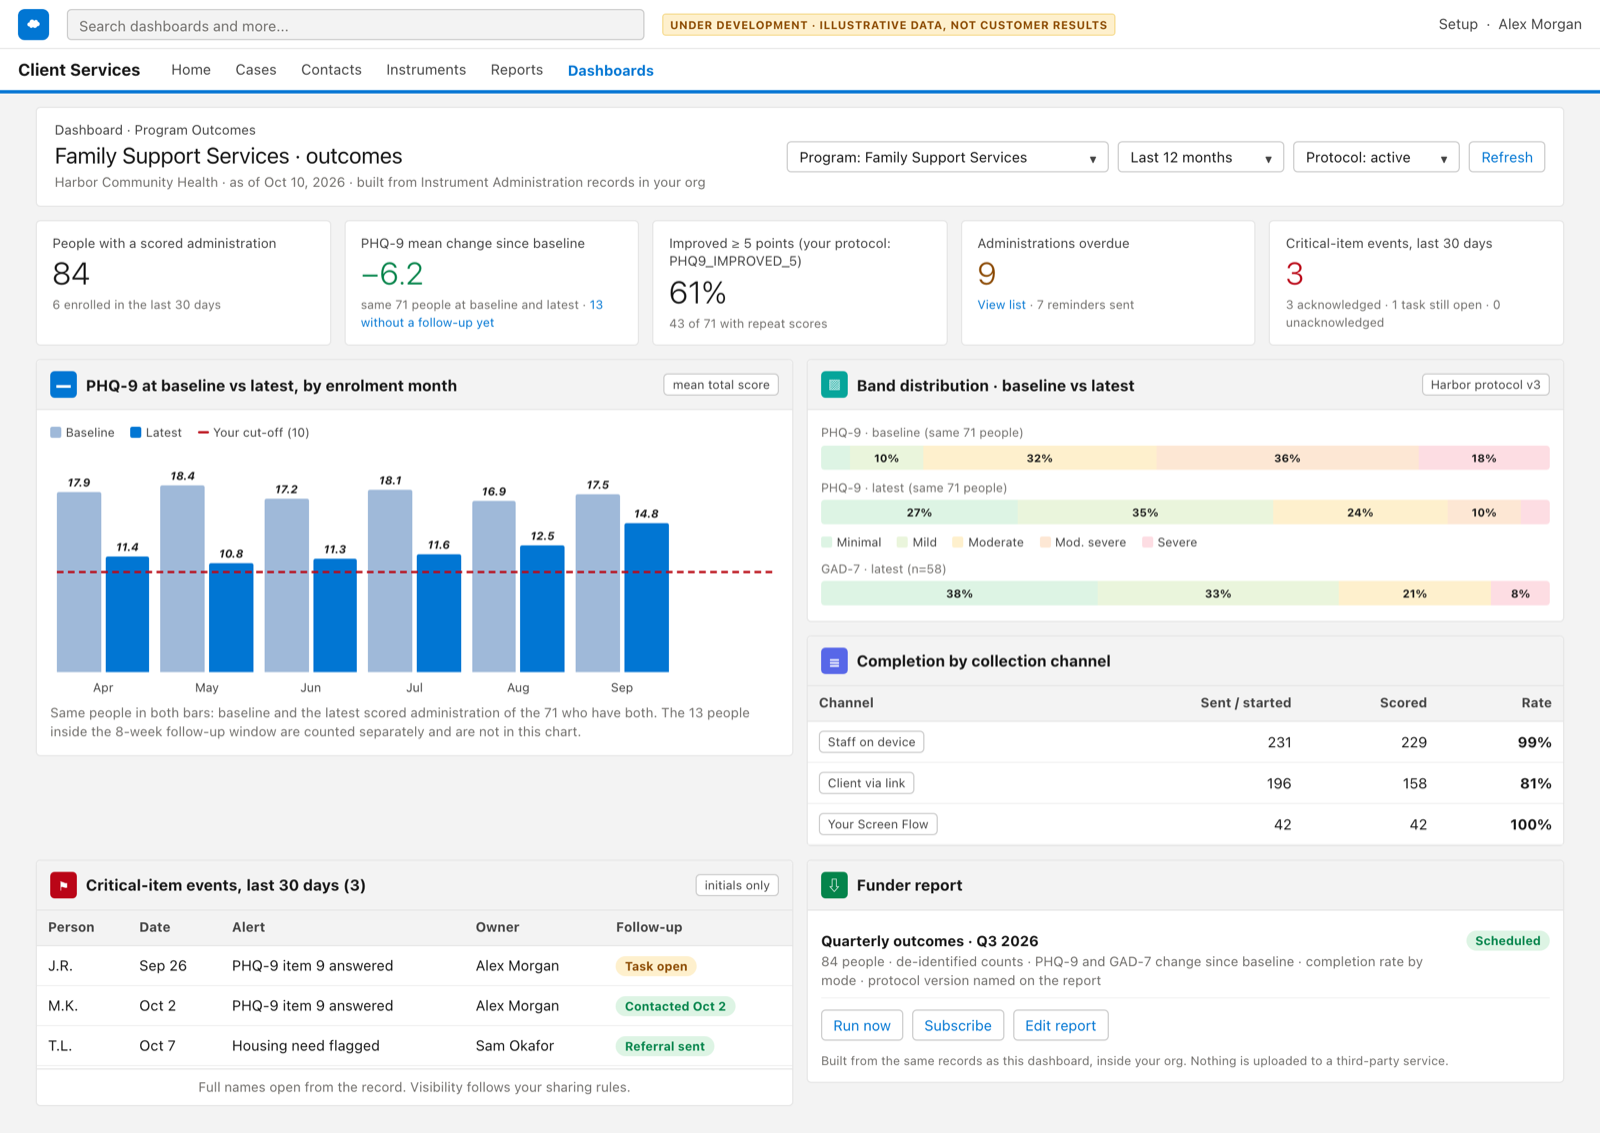The height and width of the screenshot is (1133, 1600).
Task: Click the Refresh button
Action: pos(1507,157)
